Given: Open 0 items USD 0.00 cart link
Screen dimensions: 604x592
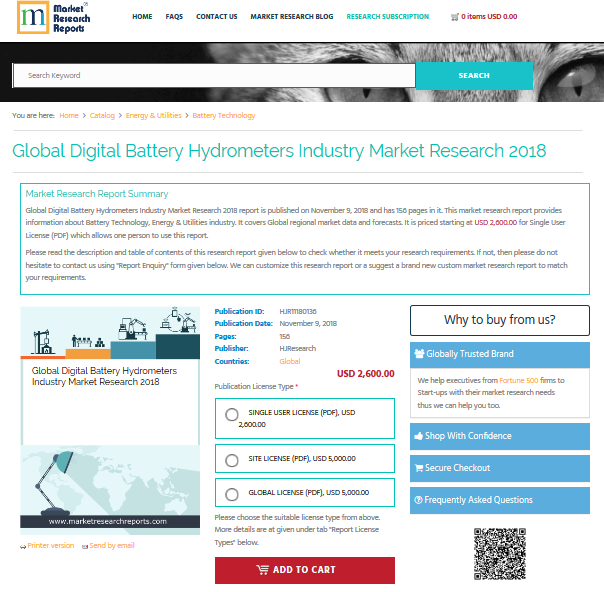Looking at the screenshot, I should (489, 17).
